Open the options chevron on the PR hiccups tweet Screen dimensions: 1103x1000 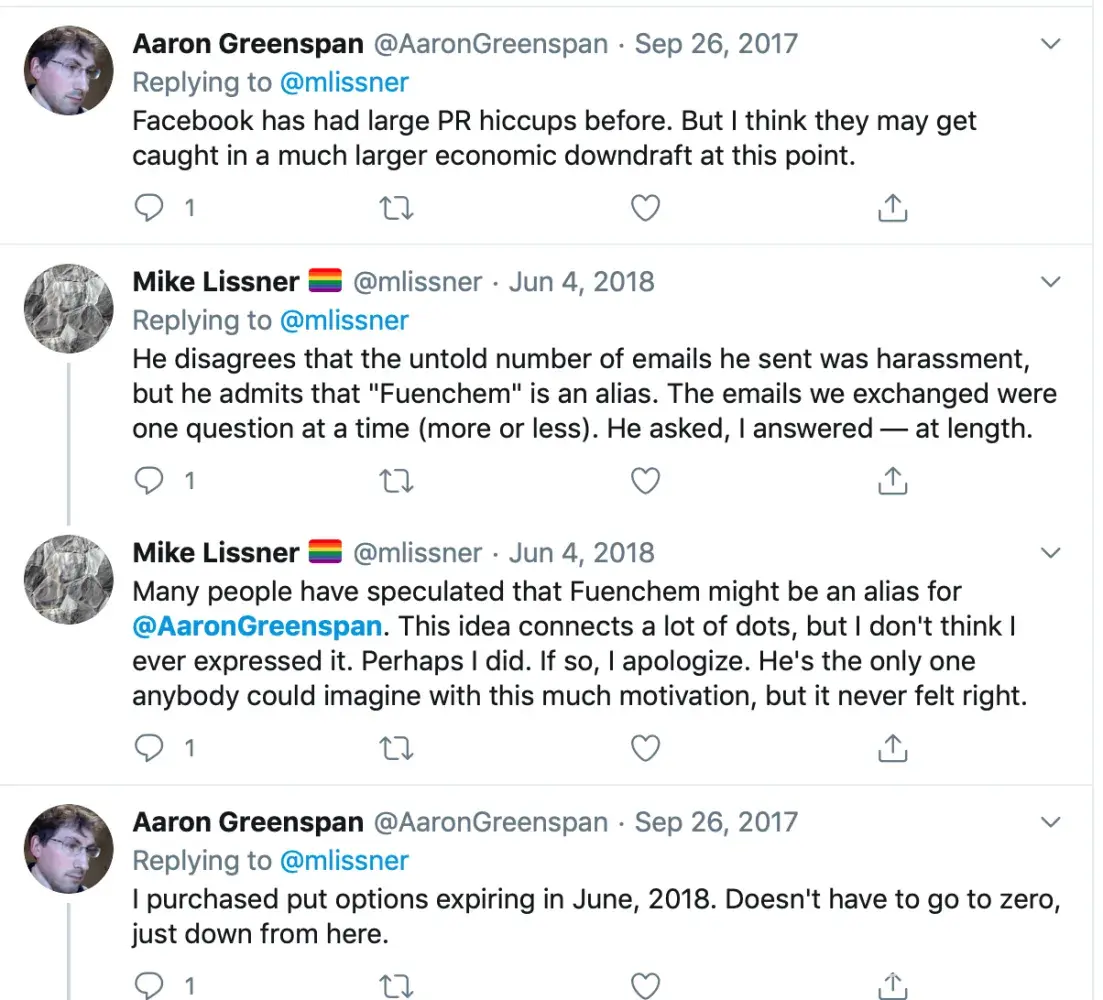coord(1050,44)
